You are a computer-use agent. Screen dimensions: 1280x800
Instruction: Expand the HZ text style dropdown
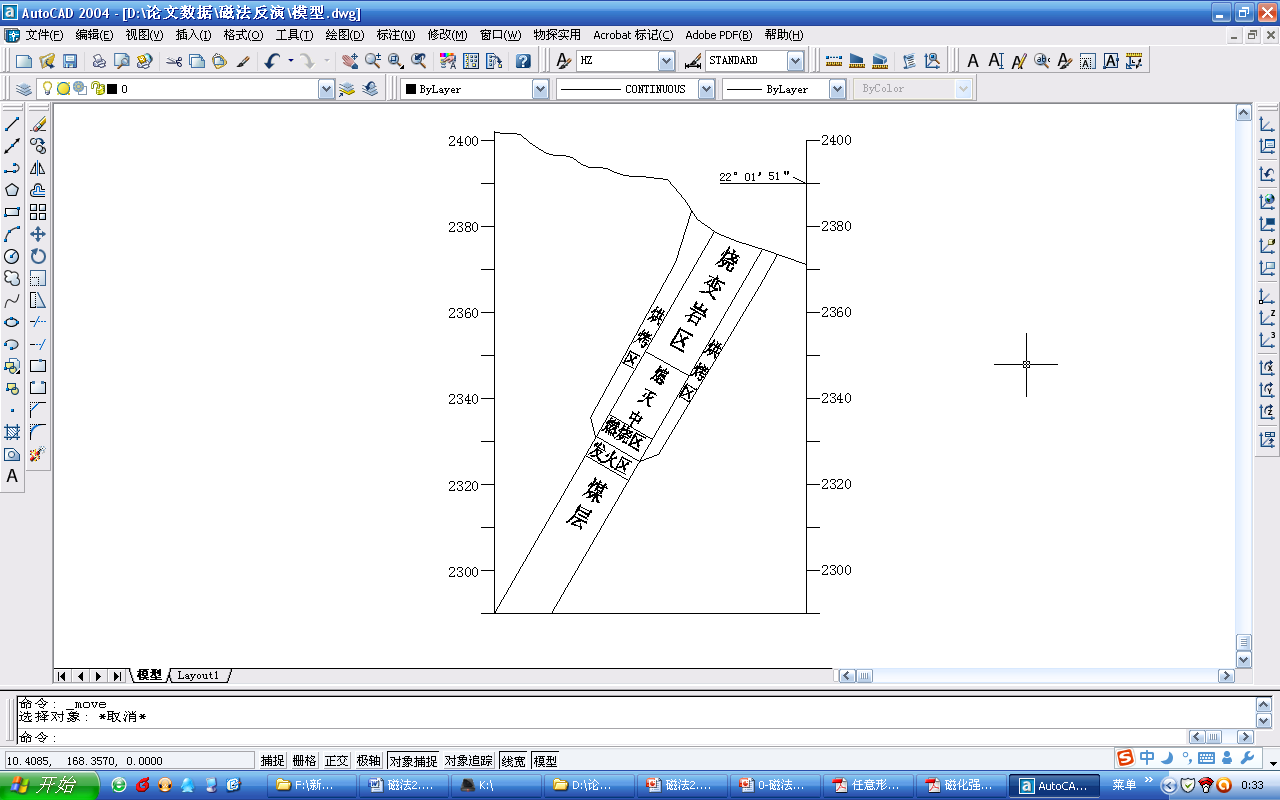(667, 61)
